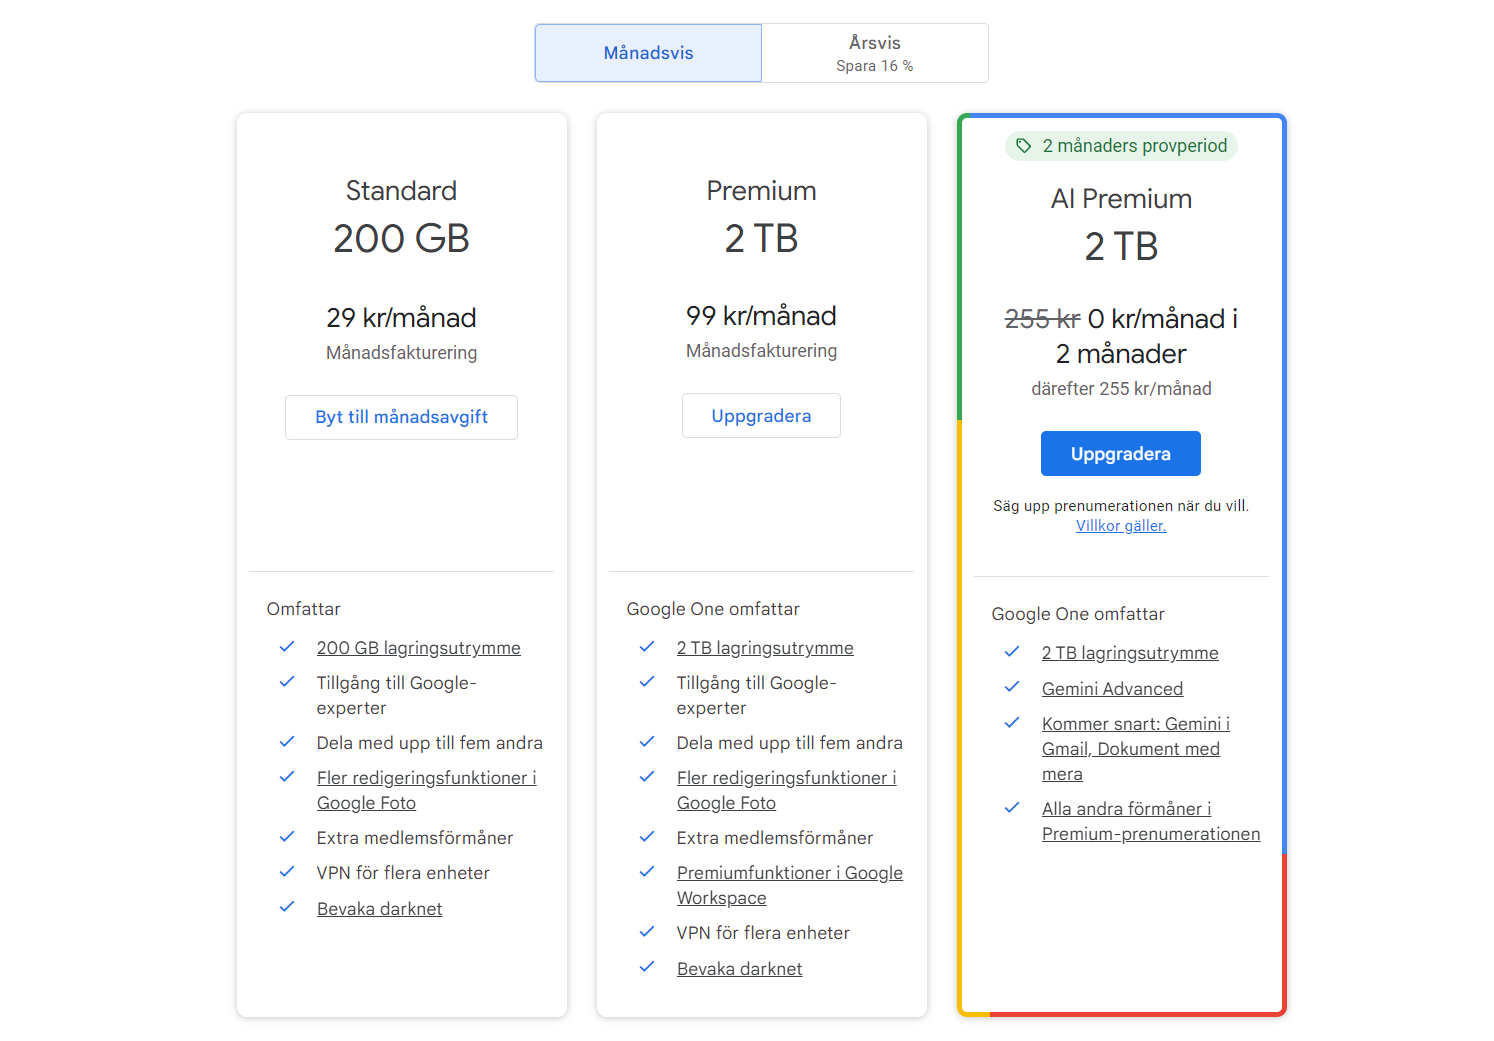Image resolution: width=1494 pixels, height=1041 pixels.
Task: Click checkmark next to Standard 200 GB lagringsutrymme
Action: (287, 647)
